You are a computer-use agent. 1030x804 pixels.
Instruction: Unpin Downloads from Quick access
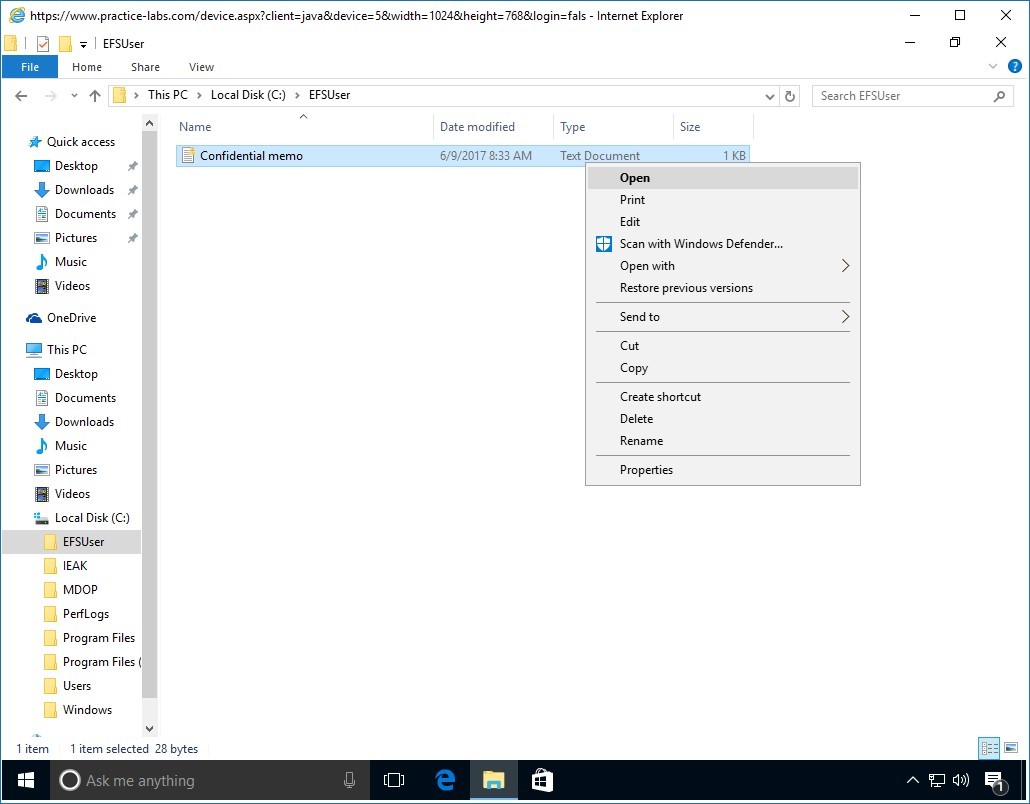click(x=131, y=190)
